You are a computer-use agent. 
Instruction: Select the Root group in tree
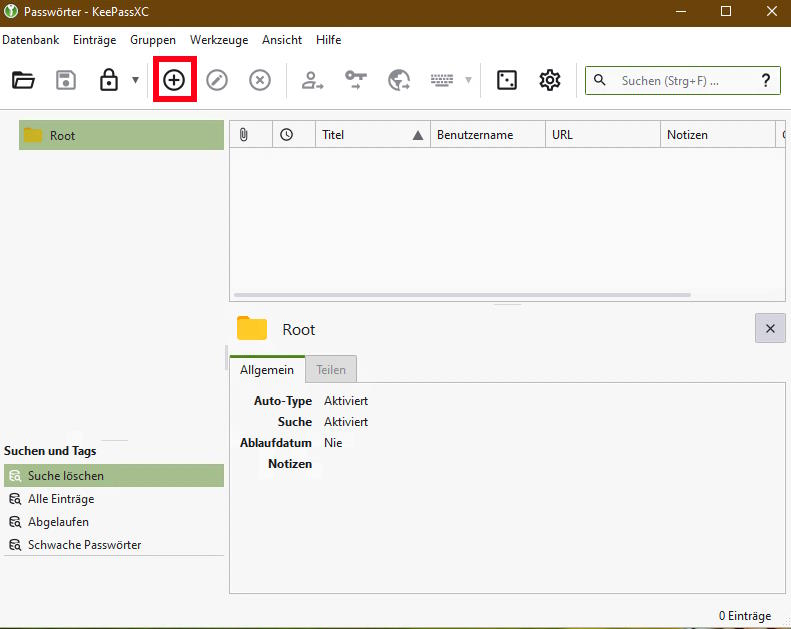pos(62,136)
